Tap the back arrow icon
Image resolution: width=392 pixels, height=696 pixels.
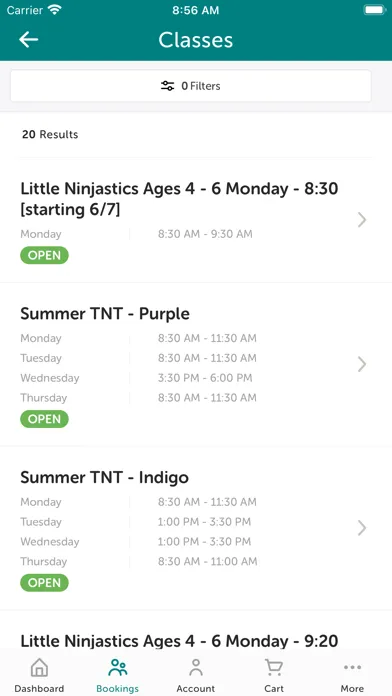tap(28, 40)
